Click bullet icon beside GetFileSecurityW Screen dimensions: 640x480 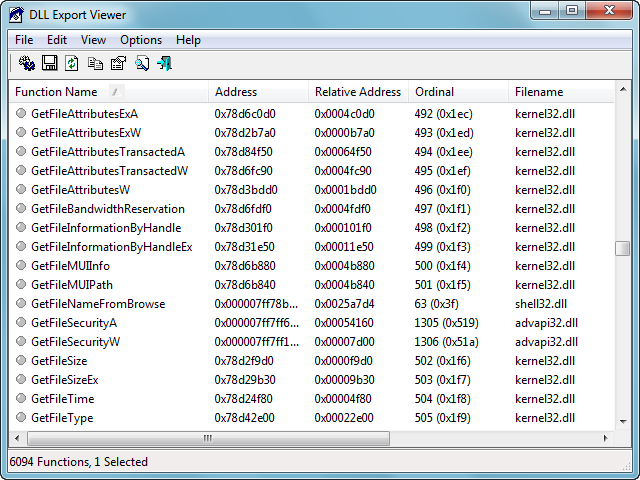coord(21,341)
